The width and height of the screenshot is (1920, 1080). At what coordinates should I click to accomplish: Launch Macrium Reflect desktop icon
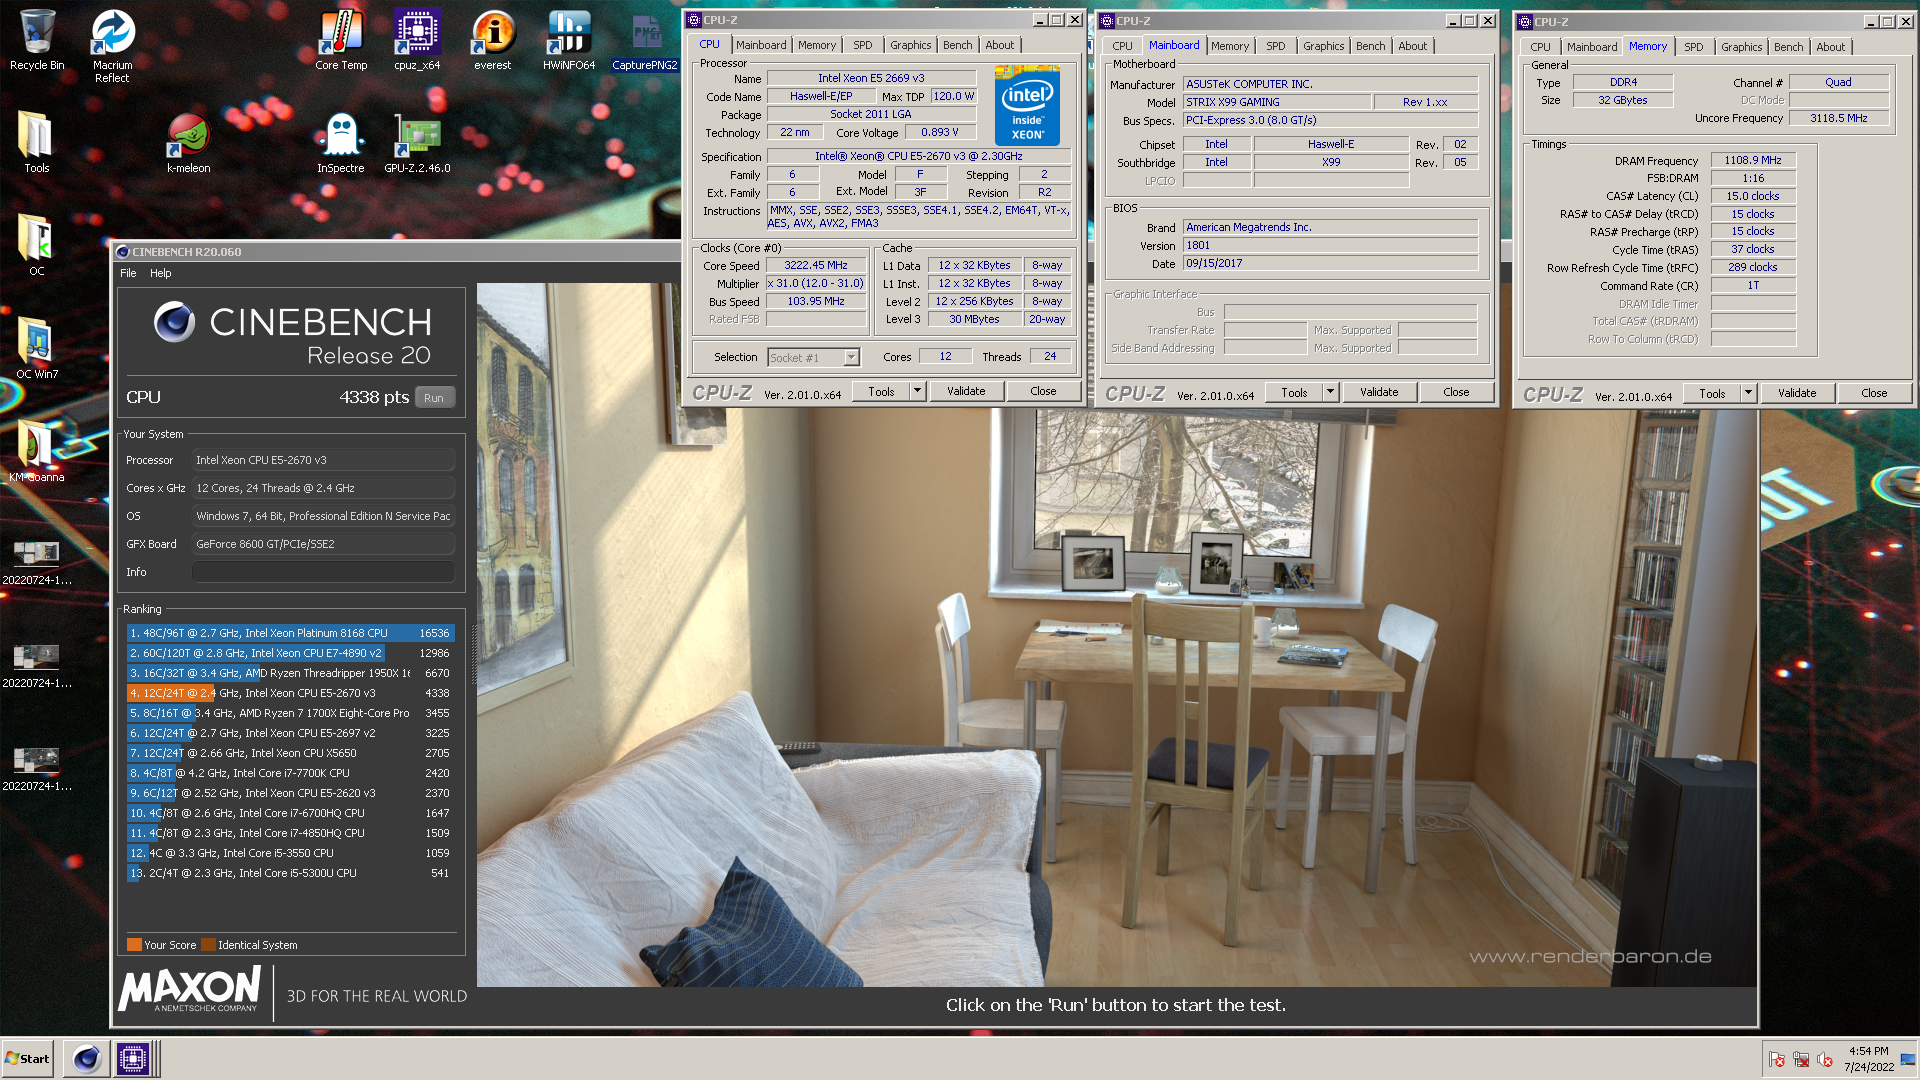pos(112,46)
